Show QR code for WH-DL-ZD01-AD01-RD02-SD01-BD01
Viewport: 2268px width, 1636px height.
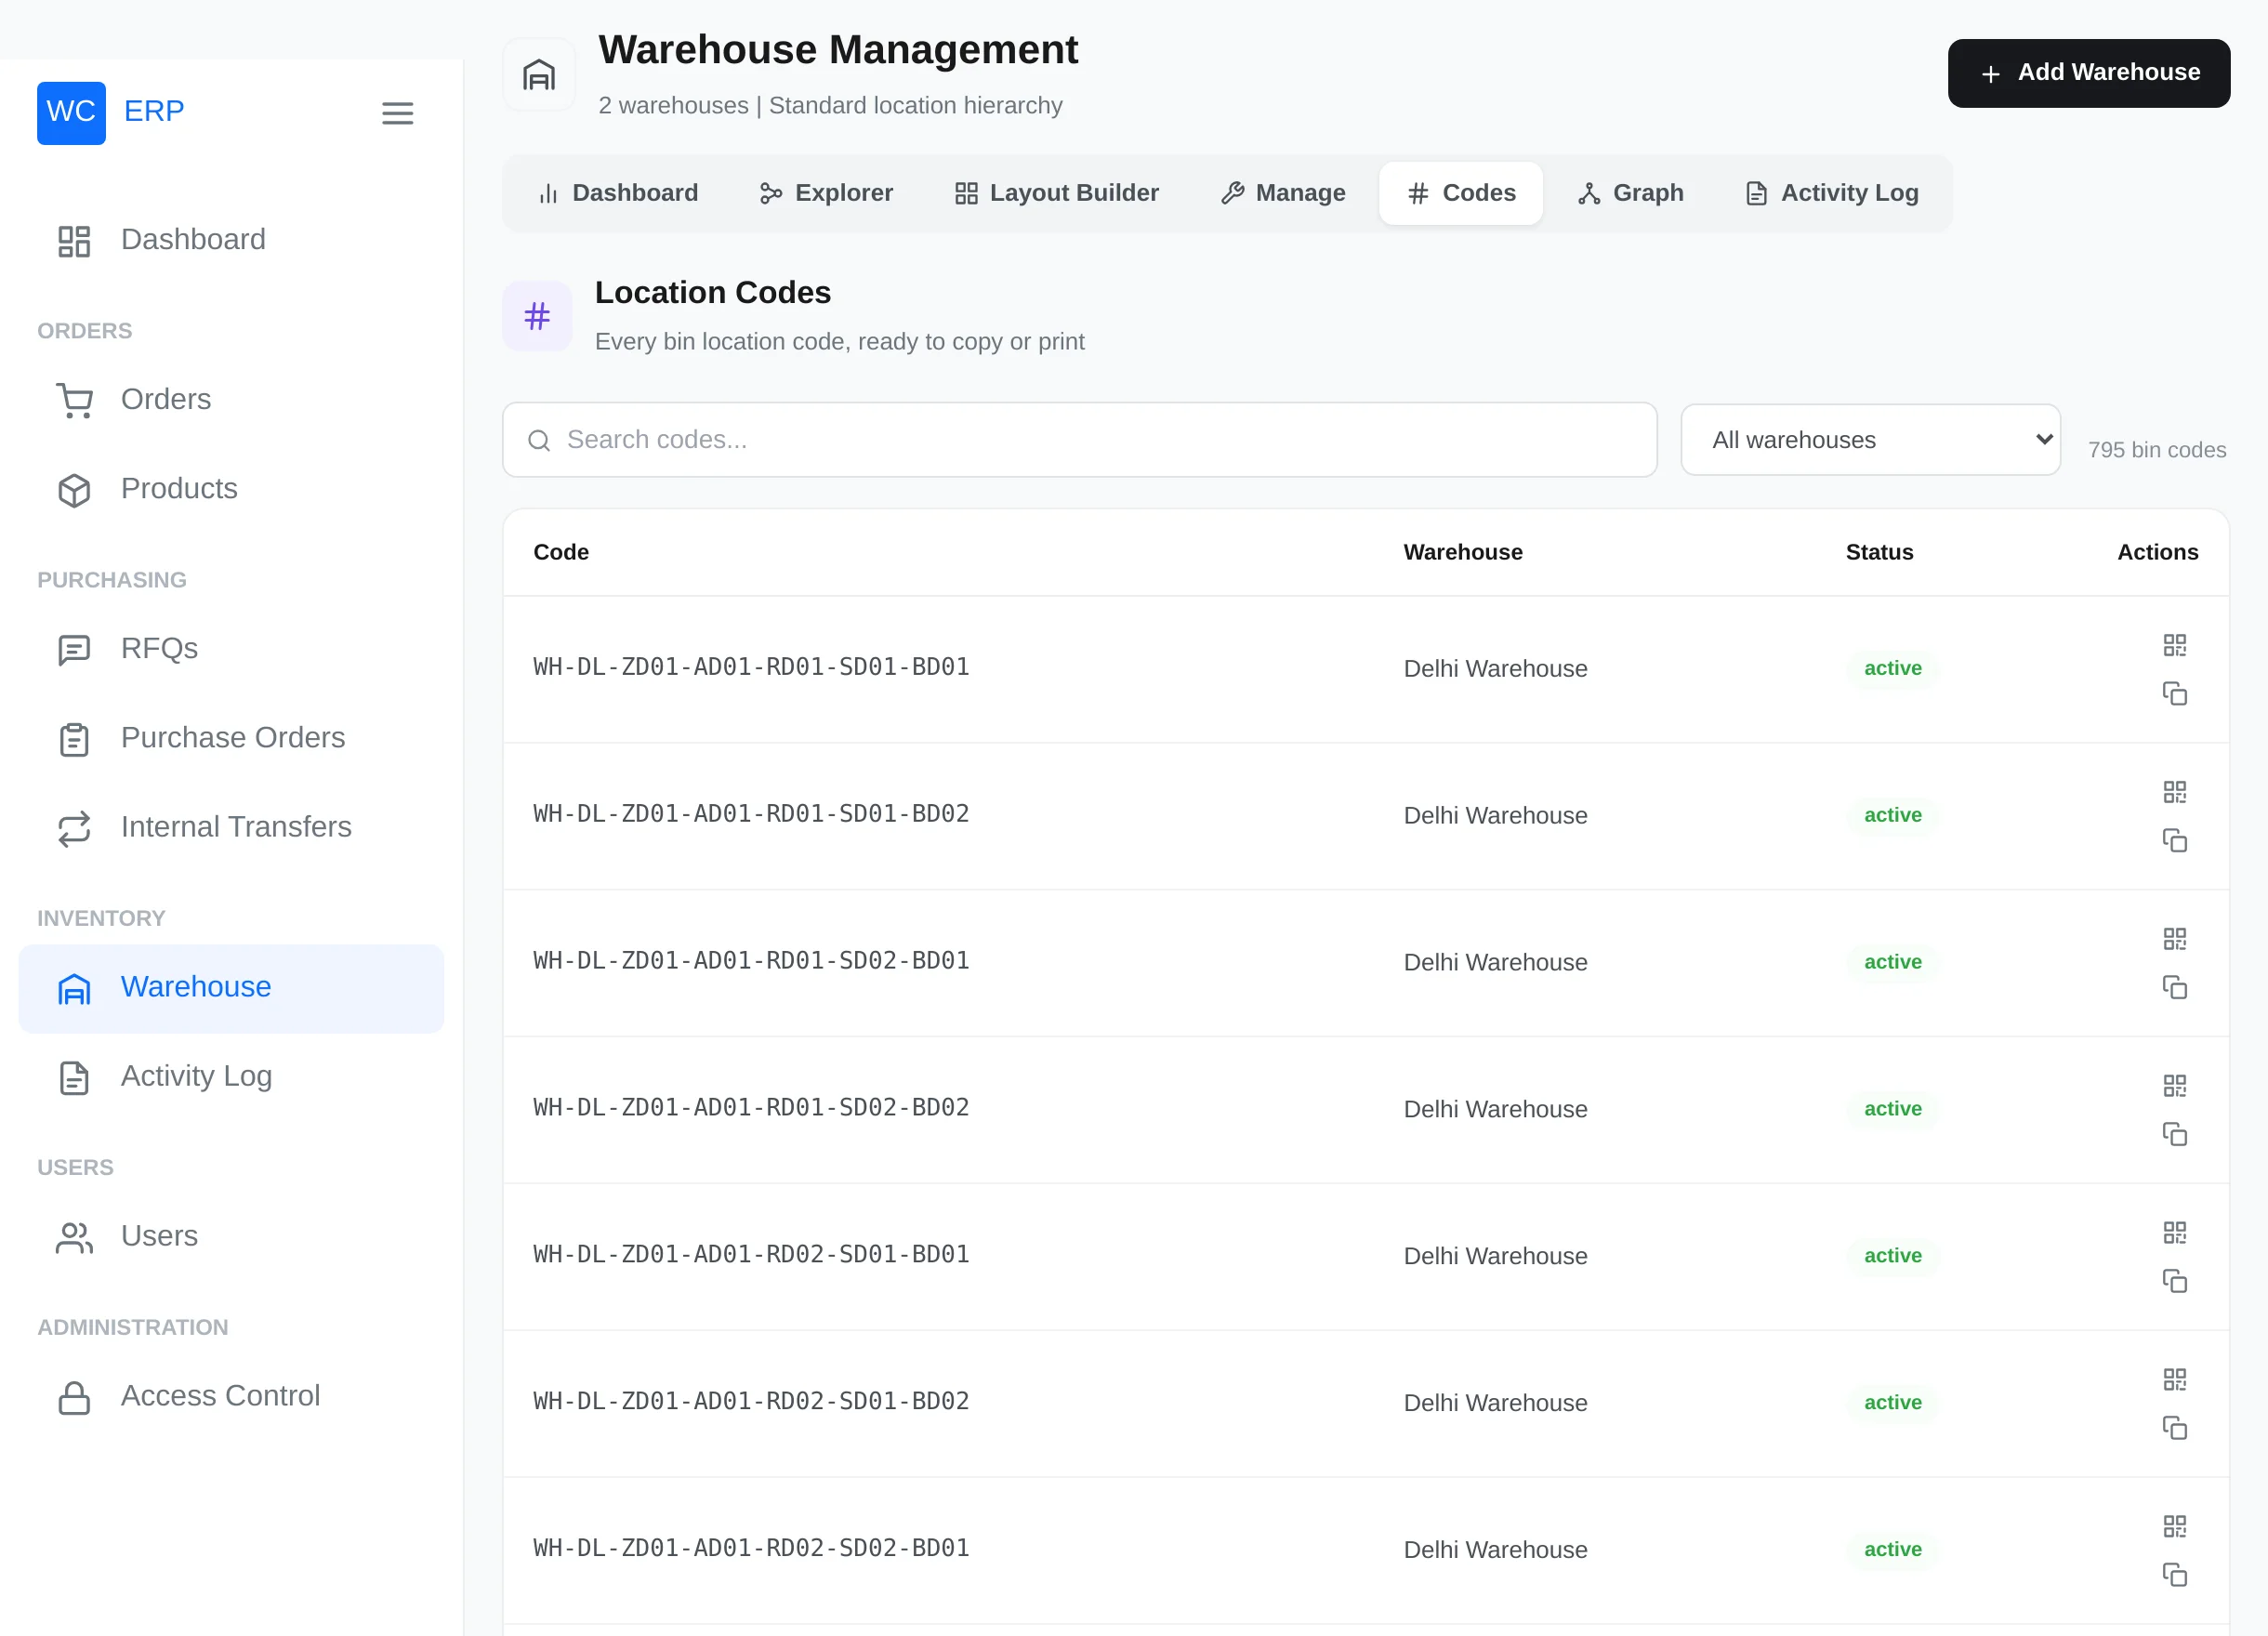pos(2174,1233)
